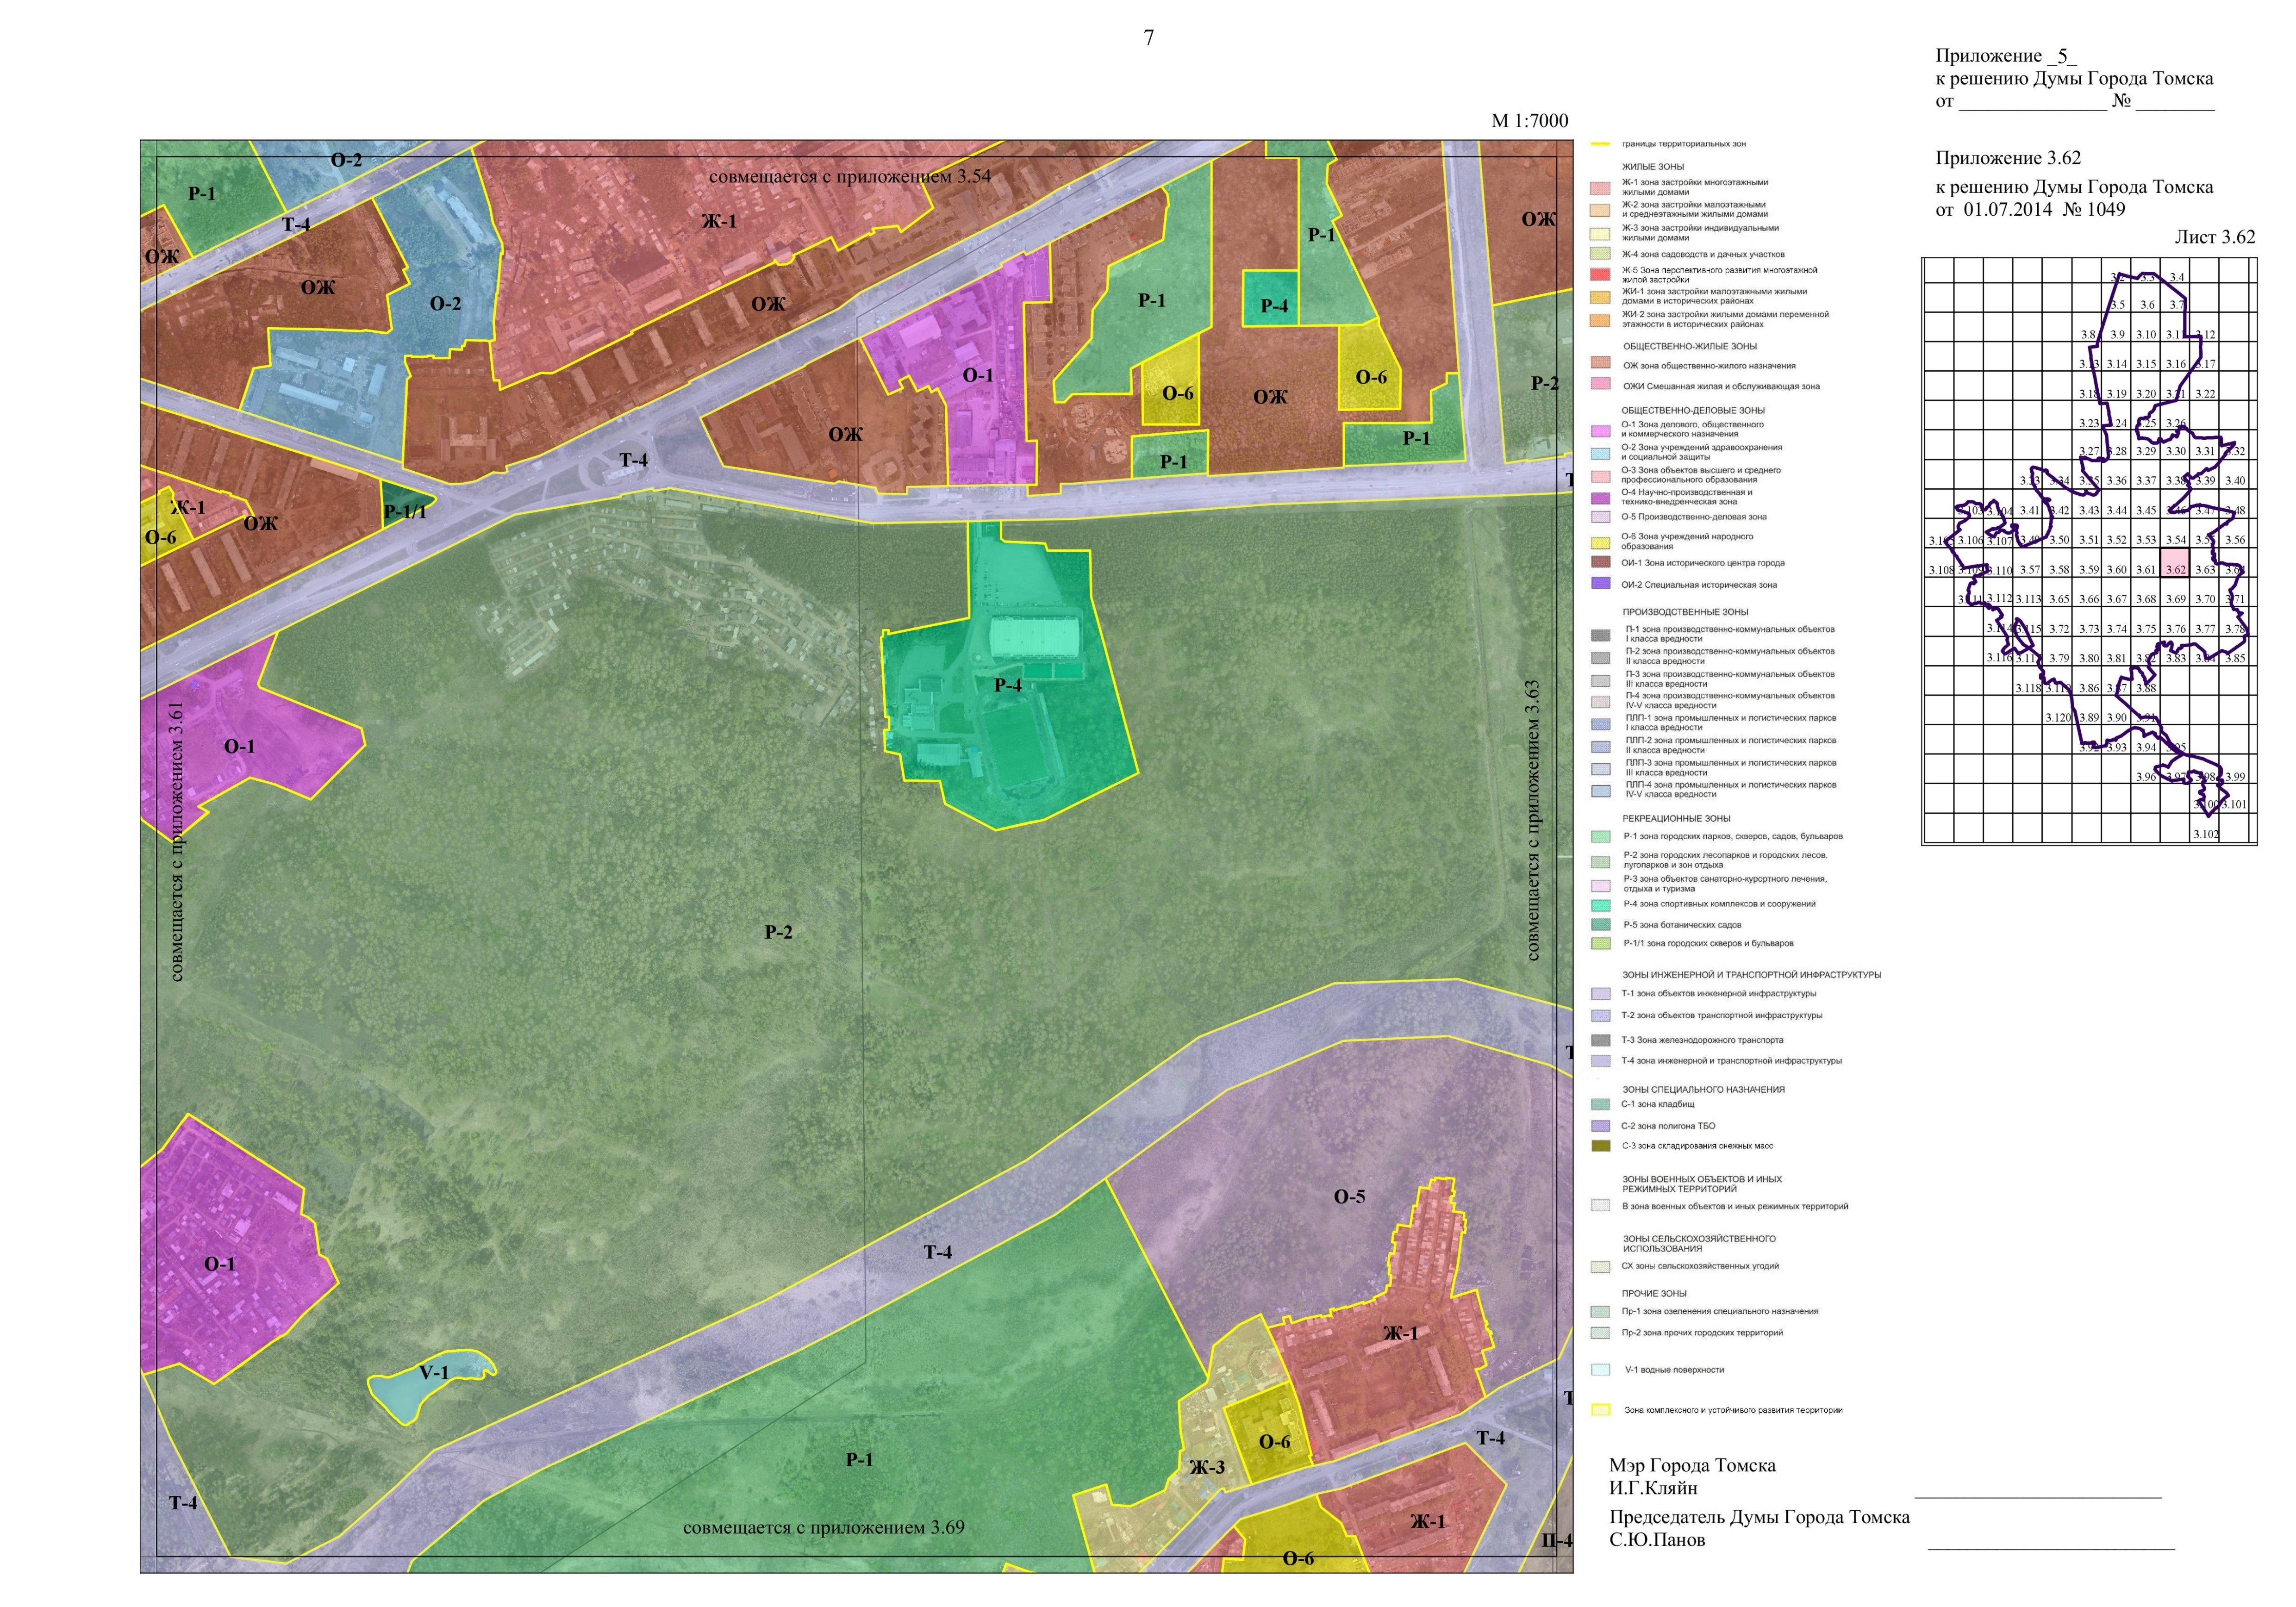The width and height of the screenshot is (2296, 1607).
Task: Click the 'Лист 3.62' sheet label
Action: coord(2215,237)
